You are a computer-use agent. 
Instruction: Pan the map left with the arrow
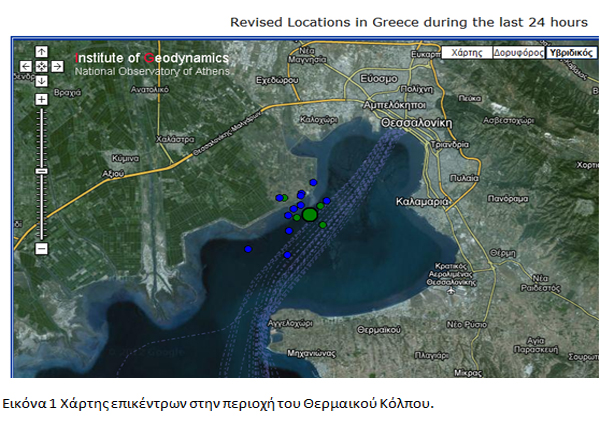(x=26, y=66)
